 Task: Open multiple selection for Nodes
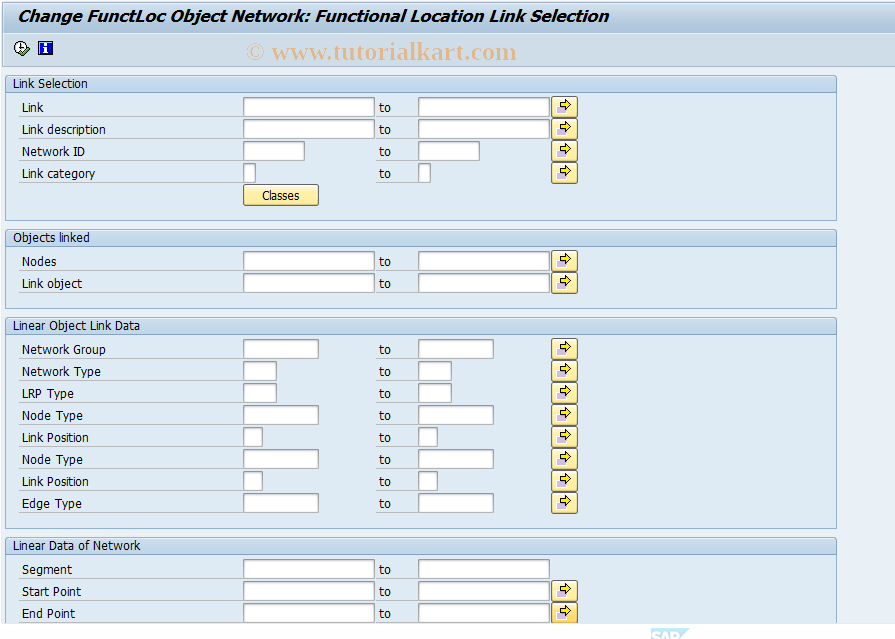[x=565, y=261]
